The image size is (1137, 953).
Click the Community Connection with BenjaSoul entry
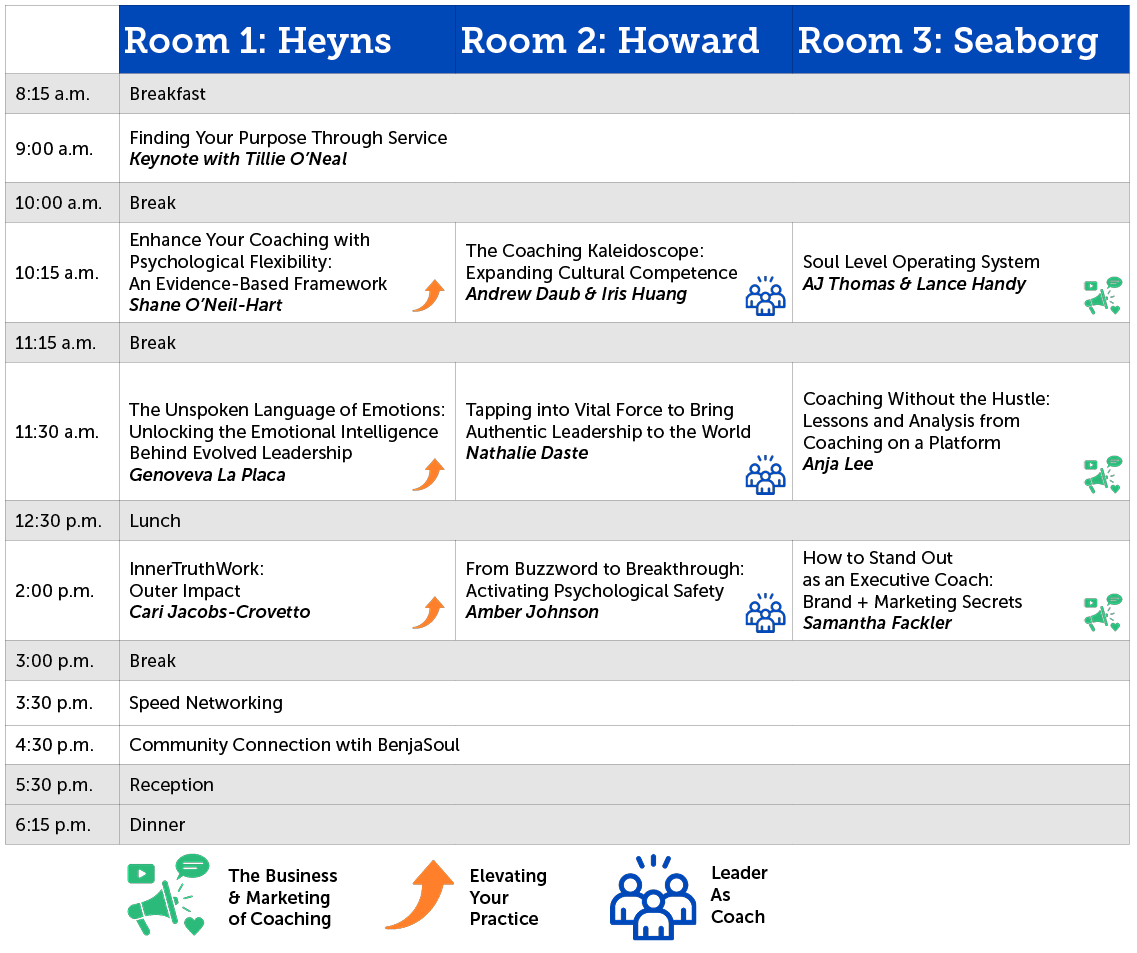coord(294,745)
